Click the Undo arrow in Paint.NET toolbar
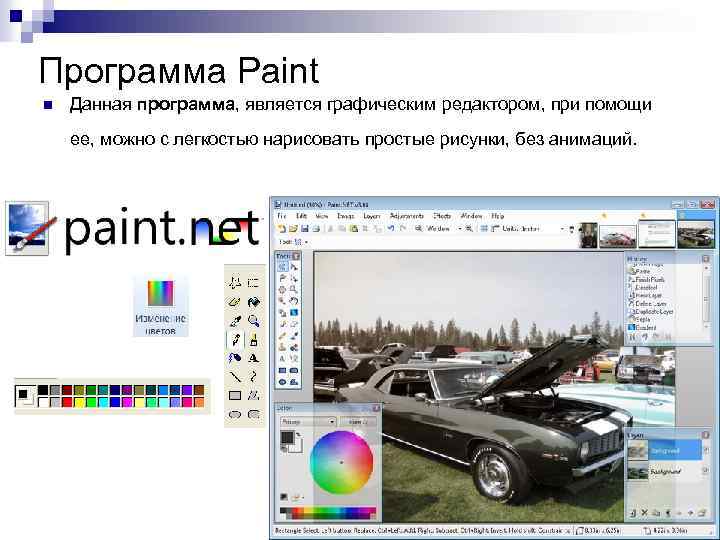Viewport: 720px width, 540px height. click(391, 228)
